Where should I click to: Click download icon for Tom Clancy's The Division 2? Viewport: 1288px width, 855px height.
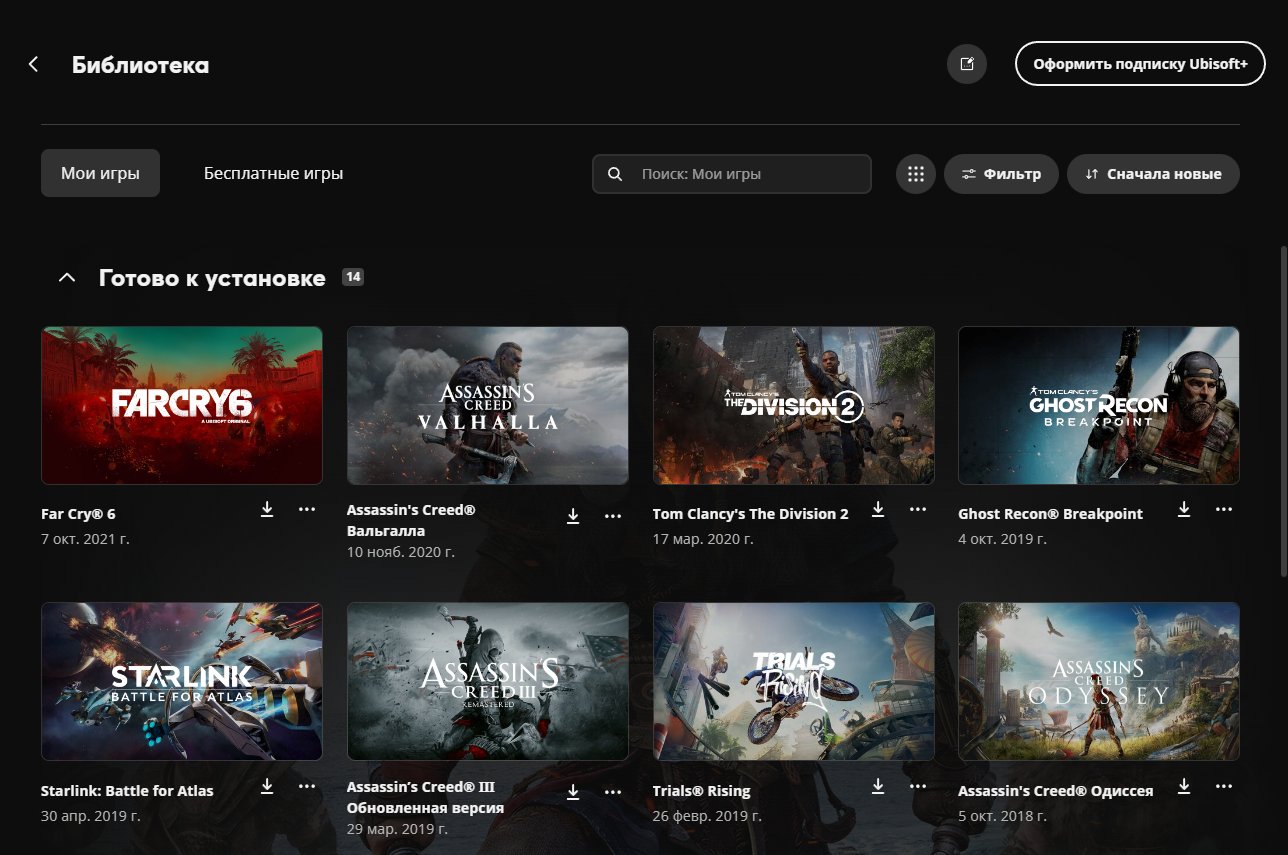click(x=878, y=510)
